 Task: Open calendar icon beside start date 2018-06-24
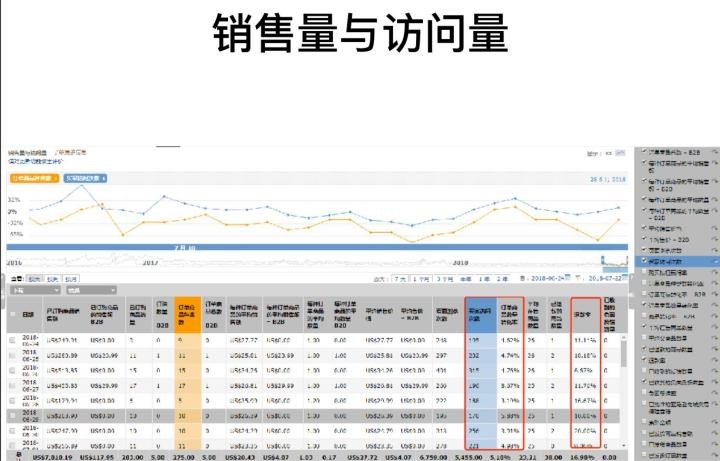coord(568,277)
